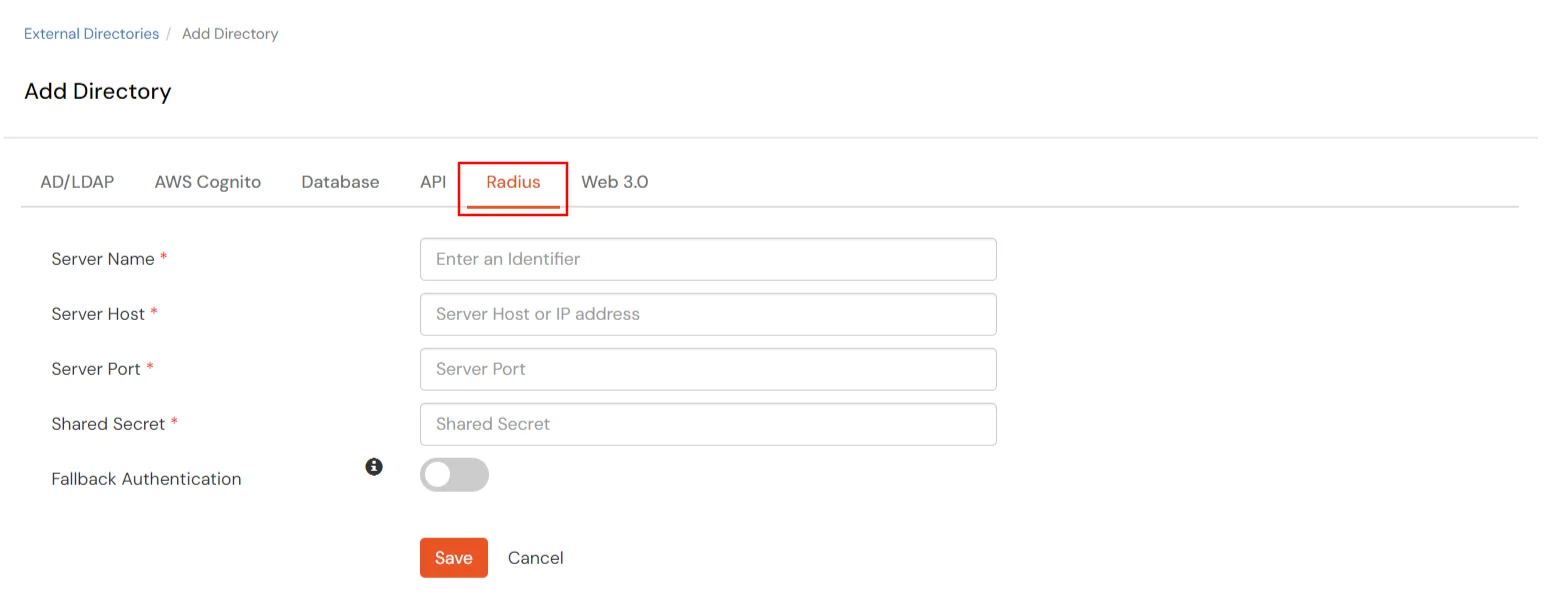The height and width of the screenshot is (603, 1558).
Task: Navigate back to External Directories
Action: coord(91,33)
